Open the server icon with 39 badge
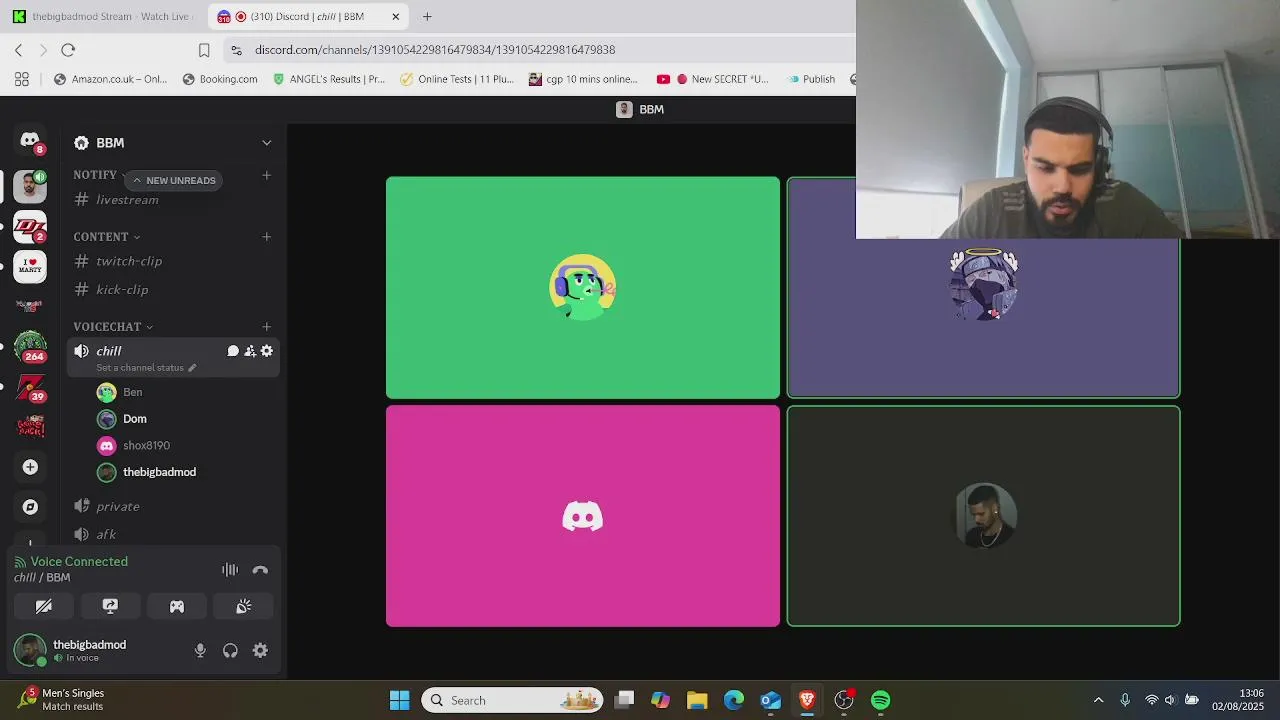Image resolution: width=1280 pixels, height=720 pixels. point(30,387)
